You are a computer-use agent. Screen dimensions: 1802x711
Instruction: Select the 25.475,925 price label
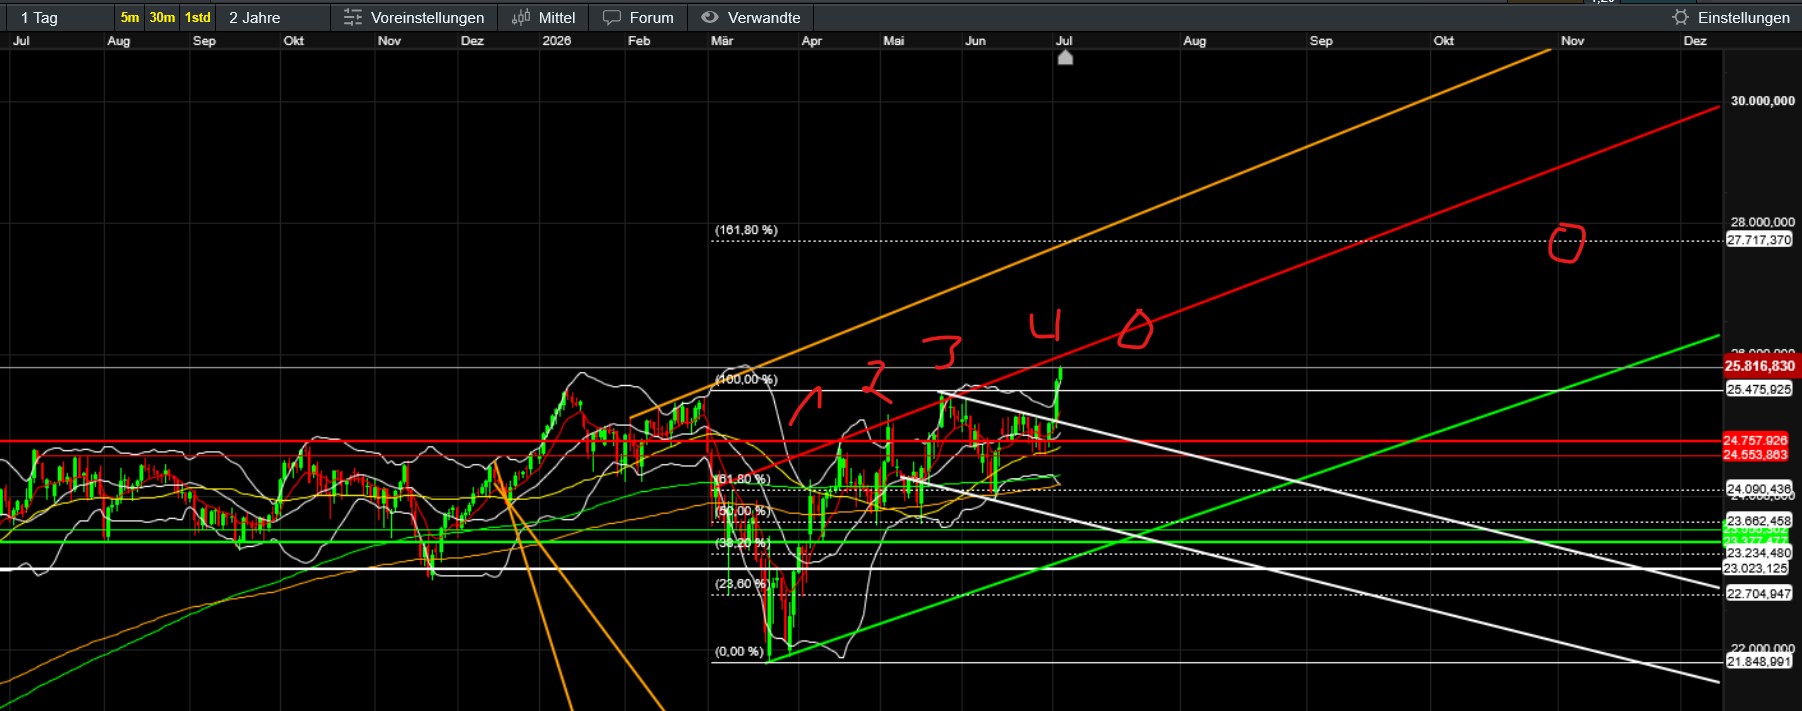[x=1759, y=389]
